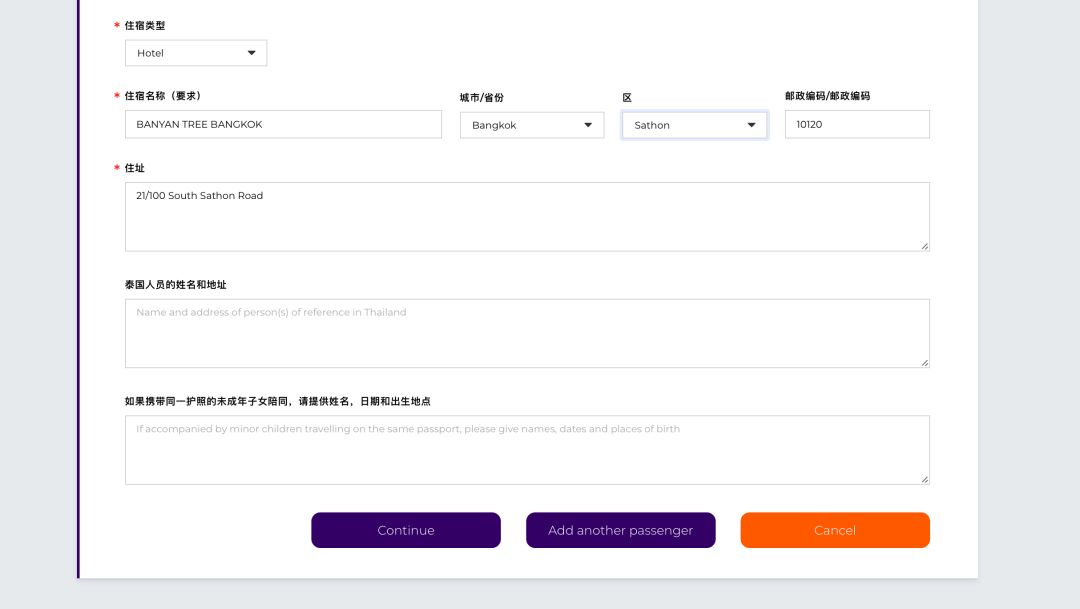The width and height of the screenshot is (1080, 609).
Task: Focus the postal code field showing 10120
Action: pyautogui.click(x=857, y=125)
